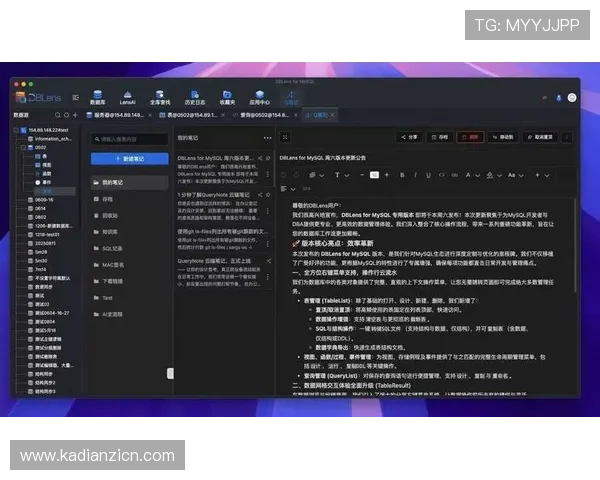Click the refresh icon in the 数据源 header

(x=66, y=115)
